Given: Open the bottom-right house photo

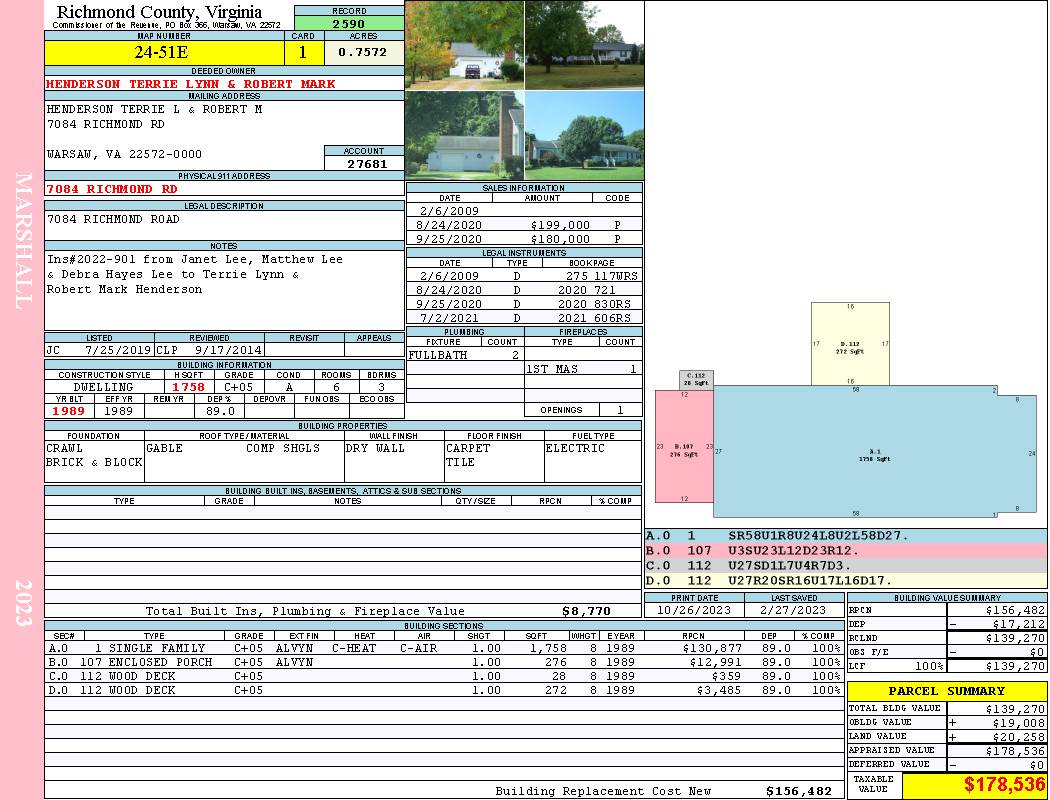Looking at the screenshot, I should point(583,136).
